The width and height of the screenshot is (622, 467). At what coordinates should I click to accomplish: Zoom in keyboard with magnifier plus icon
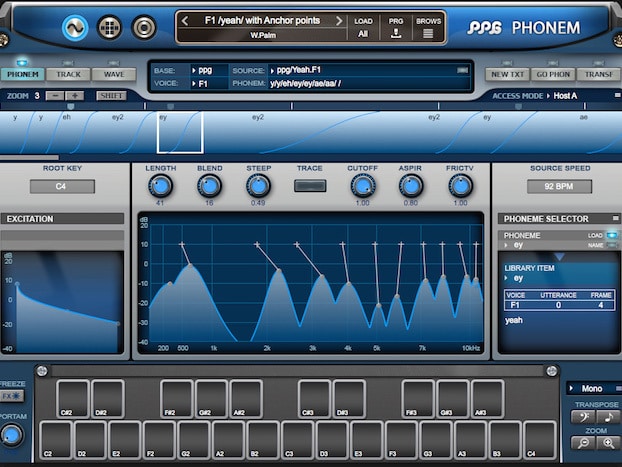tap(608, 443)
